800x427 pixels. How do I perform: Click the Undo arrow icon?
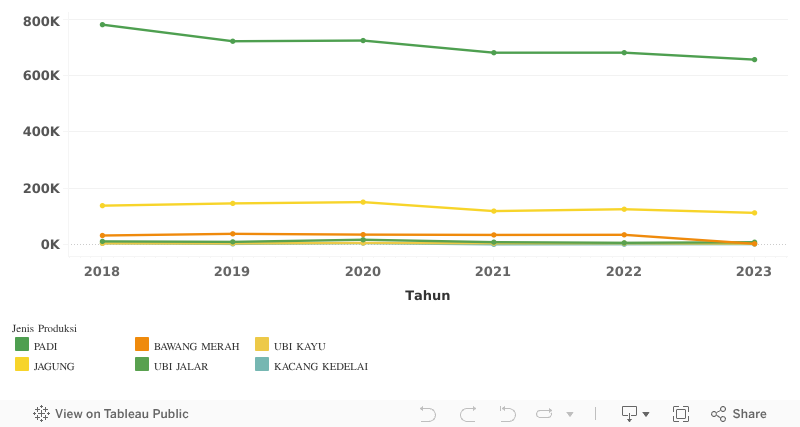(x=428, y=413)
